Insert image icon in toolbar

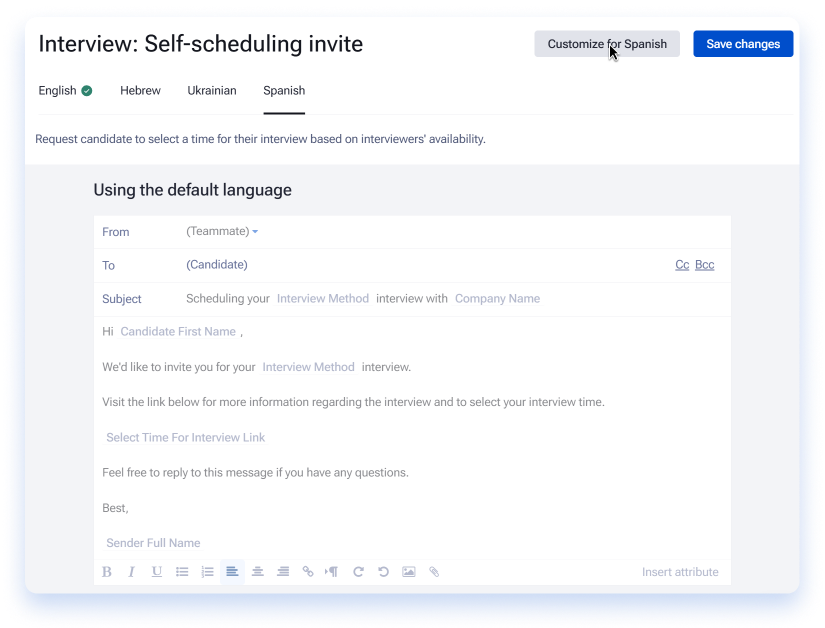coord(409,572)
